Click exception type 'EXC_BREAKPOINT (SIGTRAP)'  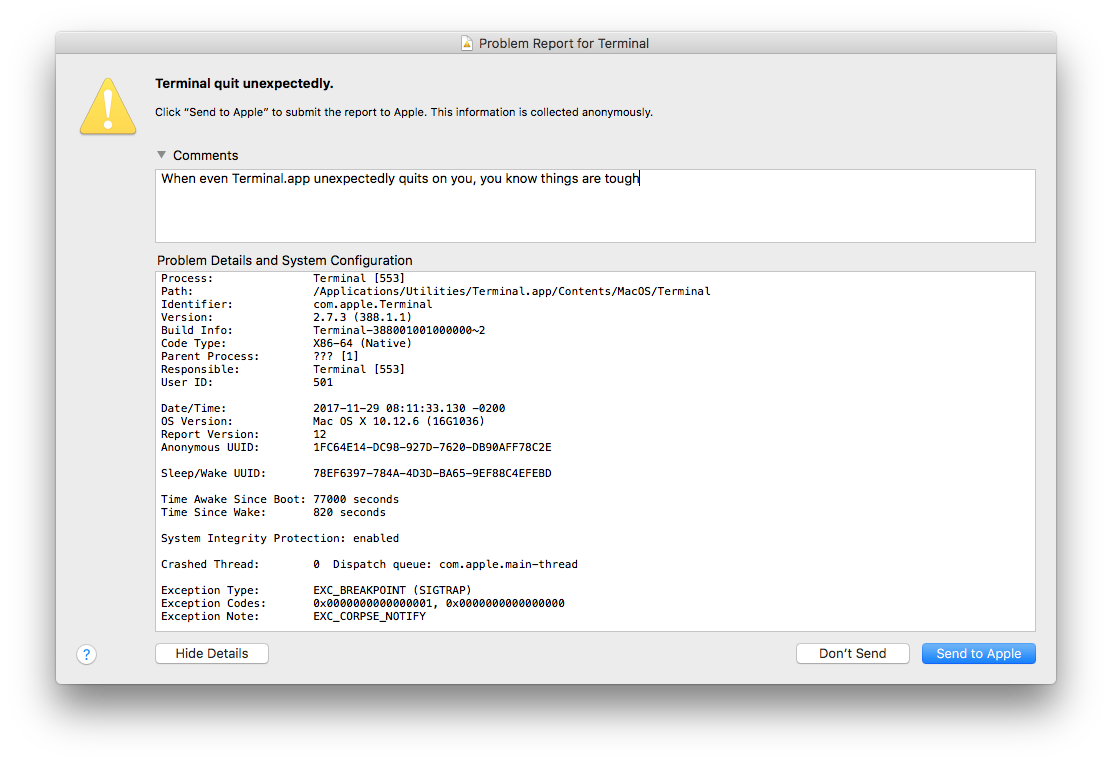click(x=392, y=590)
